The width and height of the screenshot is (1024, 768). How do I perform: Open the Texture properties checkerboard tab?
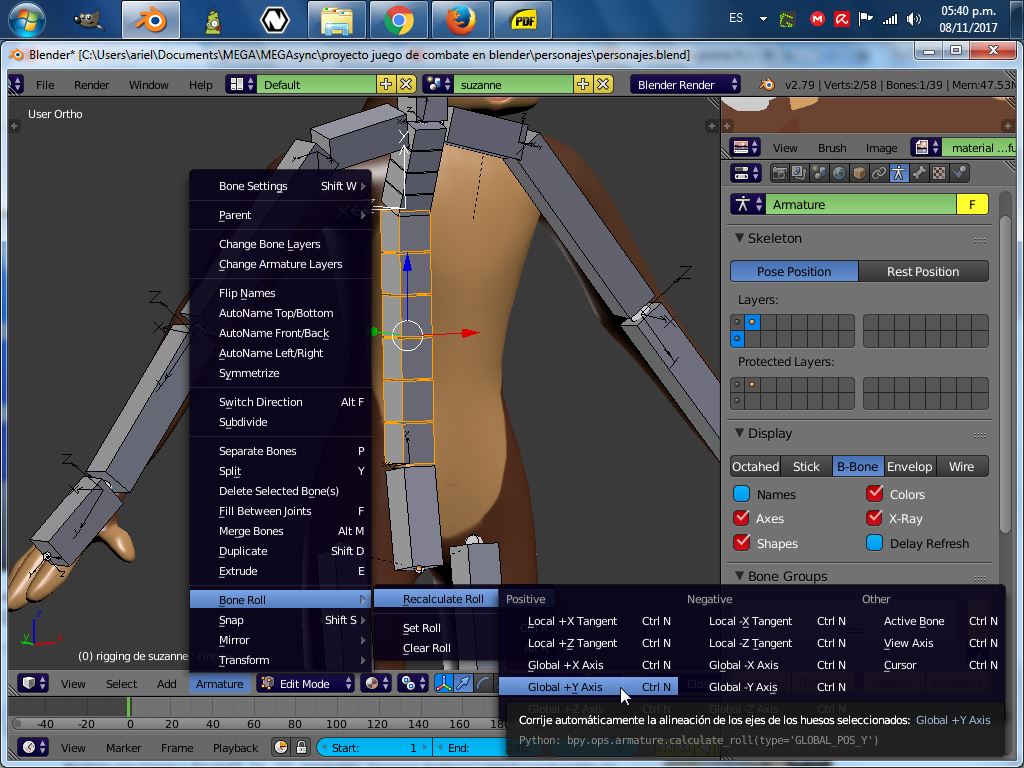pos(938,173)
